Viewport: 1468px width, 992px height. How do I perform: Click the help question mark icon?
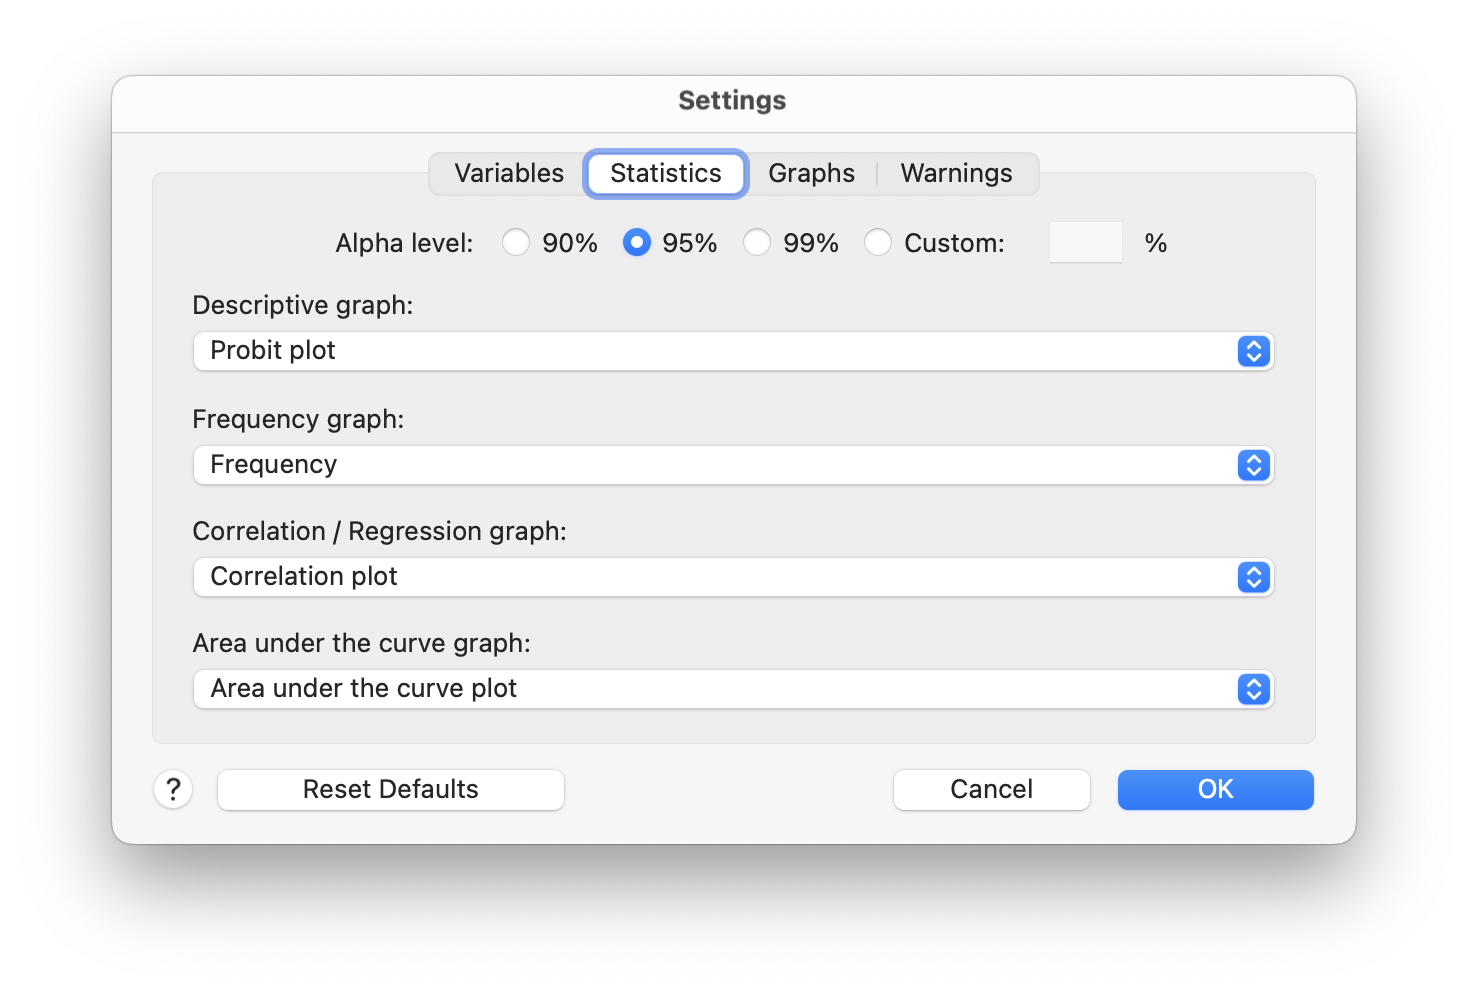click(x=173, y=789)
